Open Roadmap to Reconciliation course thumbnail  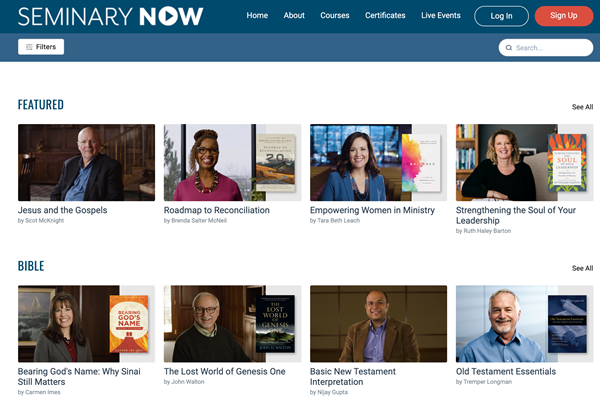(232, 163)
